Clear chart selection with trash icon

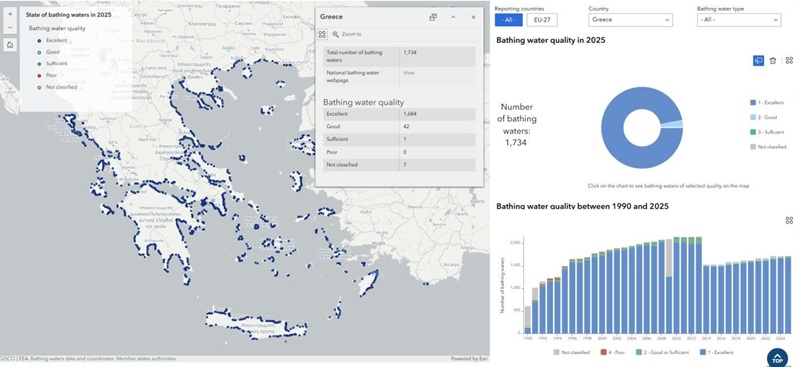click(773, 61)
